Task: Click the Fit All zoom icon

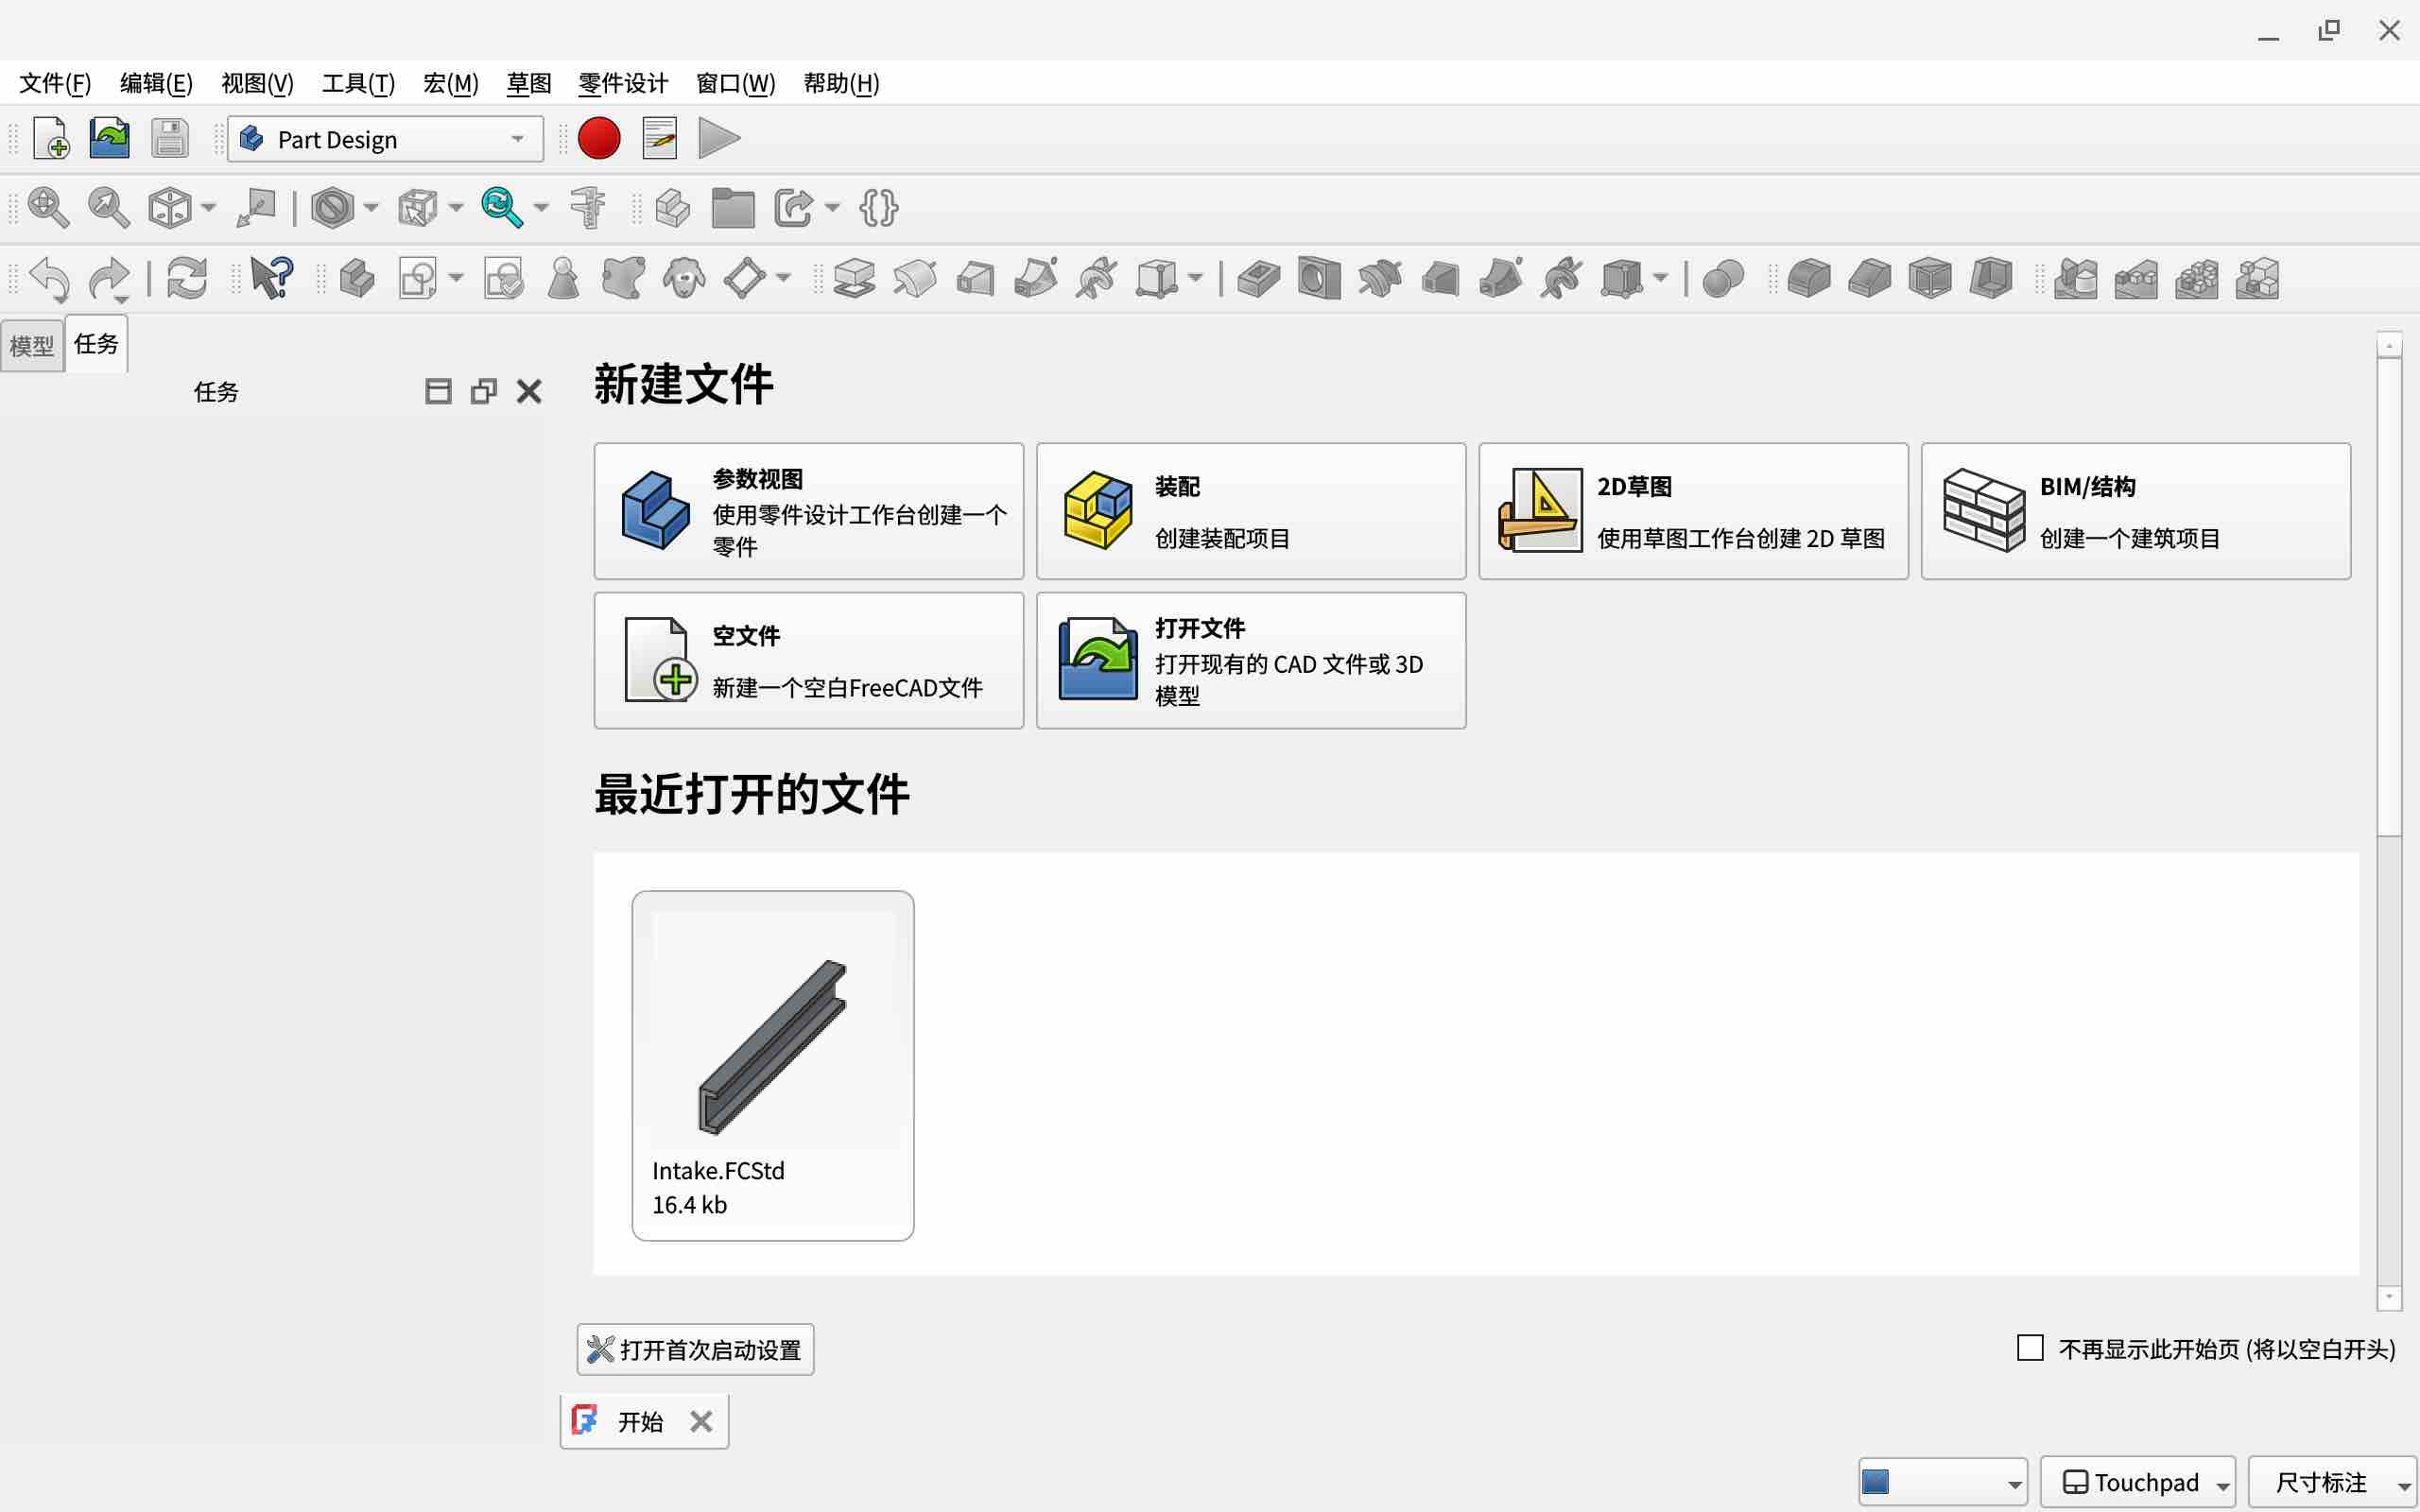Action: click(48, 208)
